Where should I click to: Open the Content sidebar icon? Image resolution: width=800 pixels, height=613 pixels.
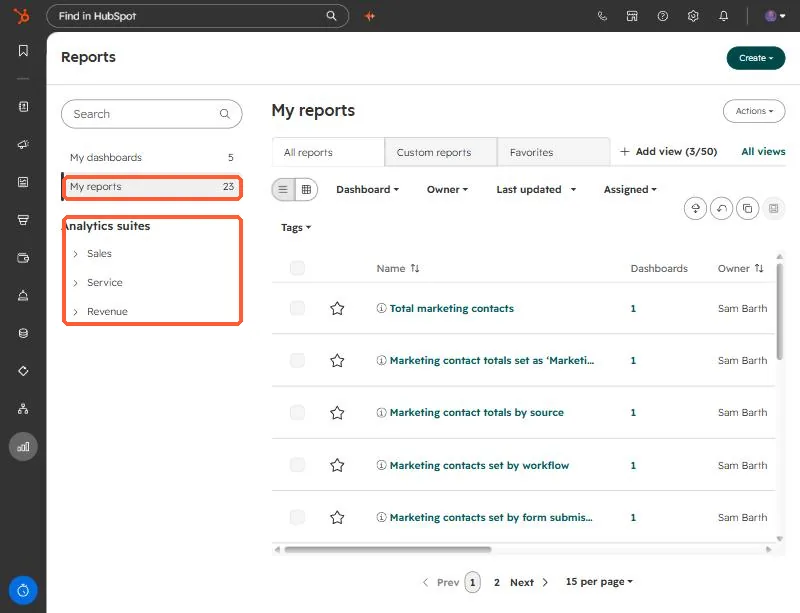coord(23,182)
